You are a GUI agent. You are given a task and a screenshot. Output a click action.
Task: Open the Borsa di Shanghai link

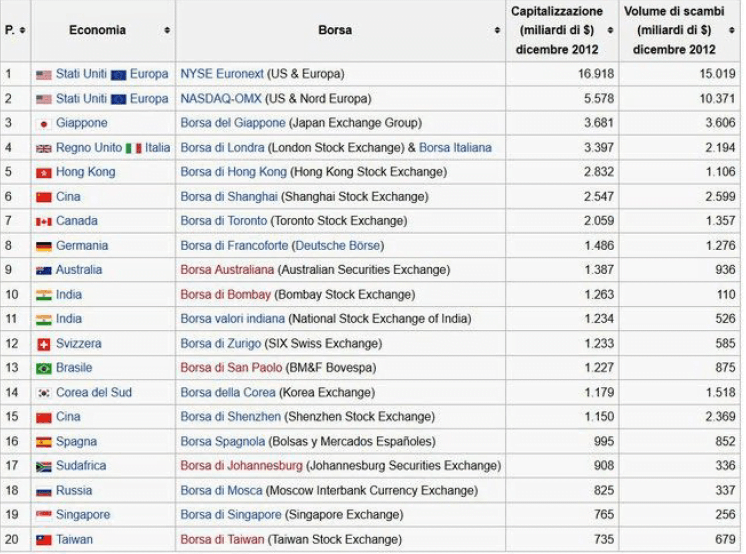(x=229, y=197)
